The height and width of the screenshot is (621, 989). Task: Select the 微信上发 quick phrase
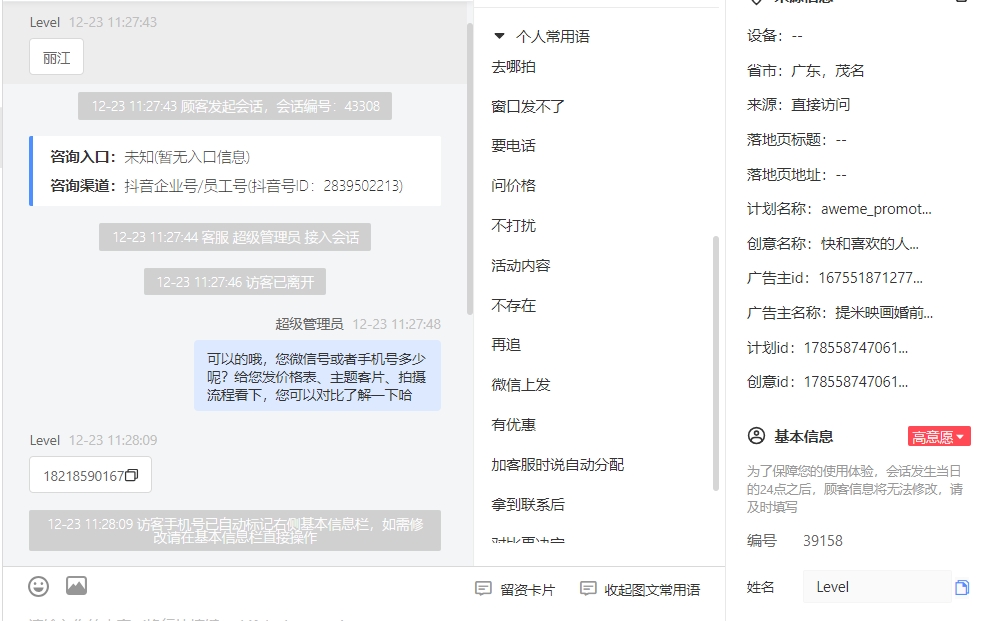pos(521,385)
